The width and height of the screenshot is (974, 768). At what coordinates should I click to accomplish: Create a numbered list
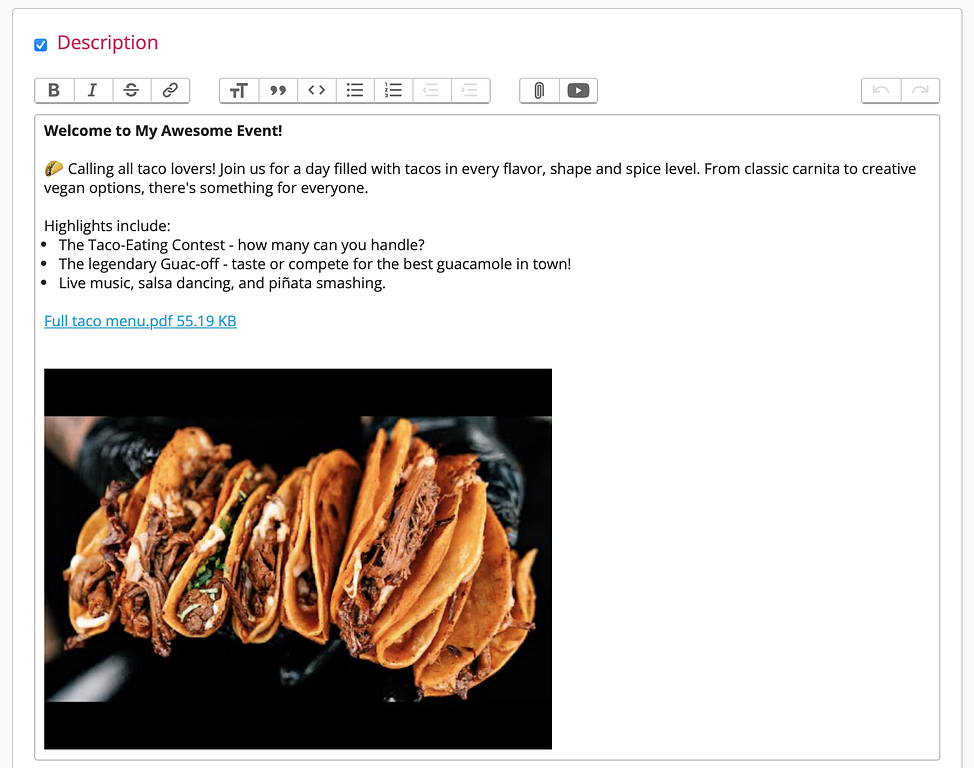394,90
